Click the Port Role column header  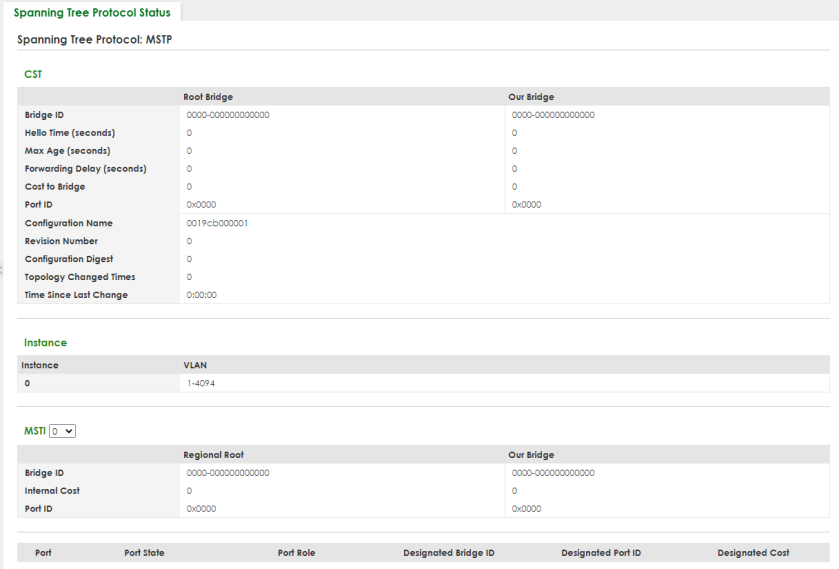296,552
